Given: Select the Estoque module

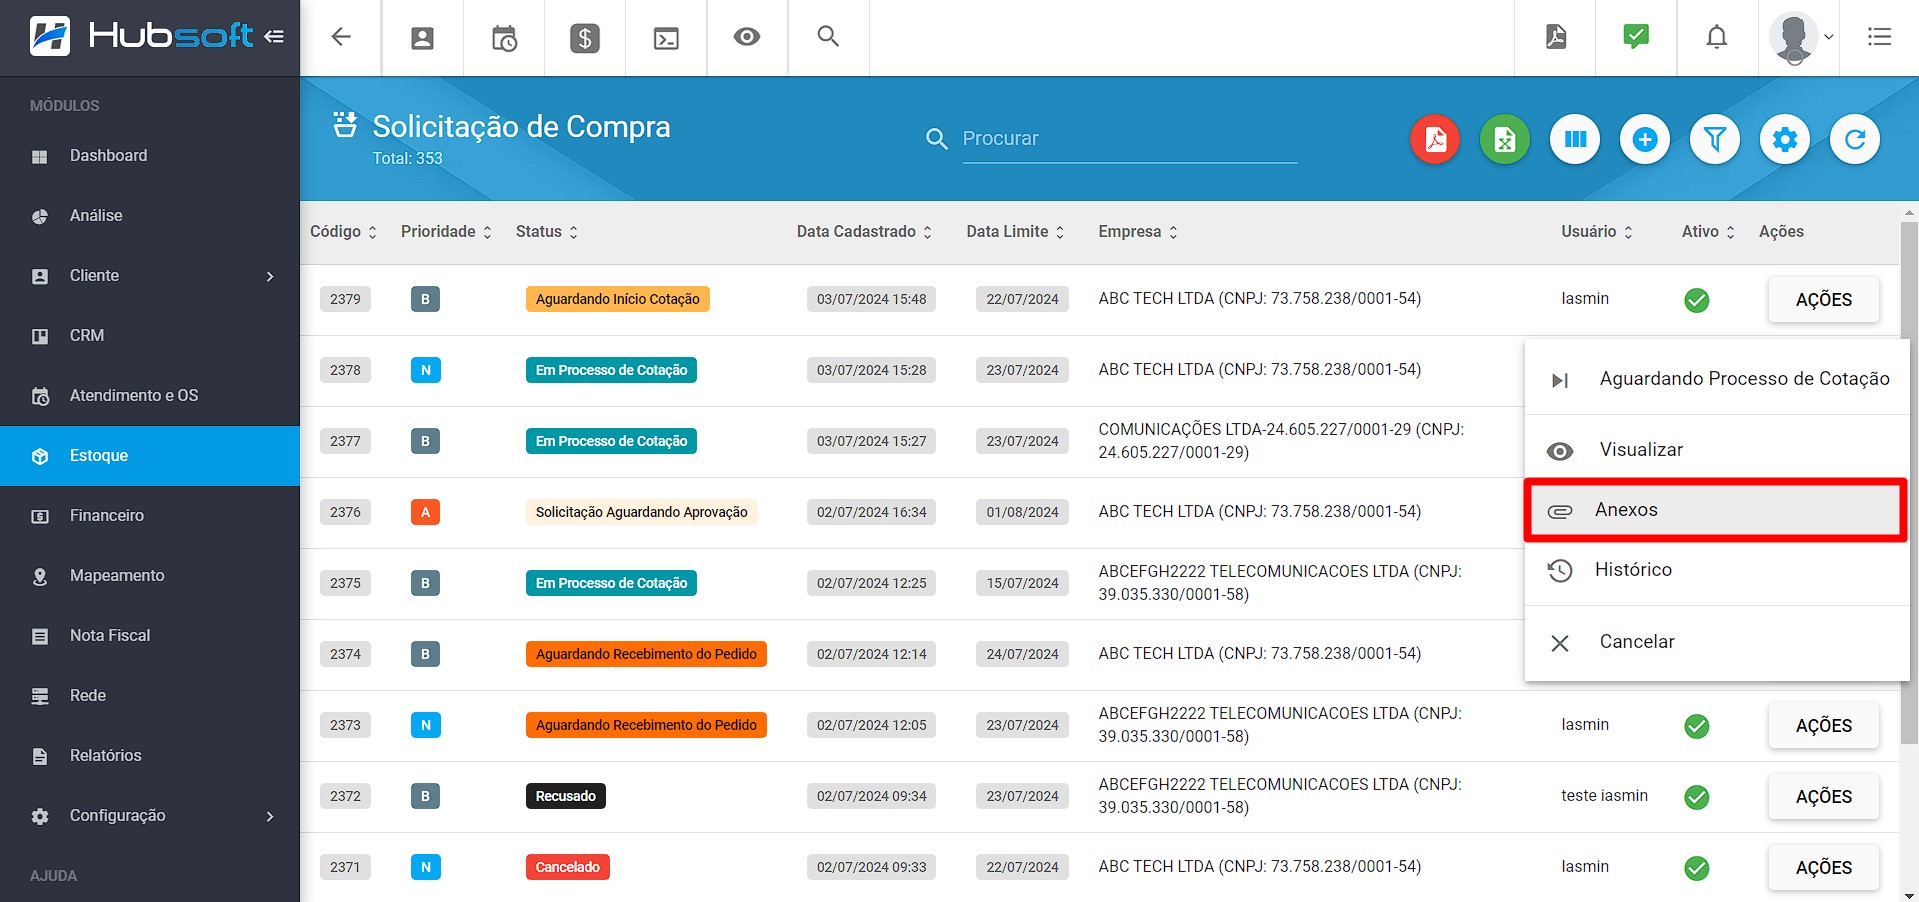Looking at the screenshot, I should pyautogui.click(x=150, y=456).
